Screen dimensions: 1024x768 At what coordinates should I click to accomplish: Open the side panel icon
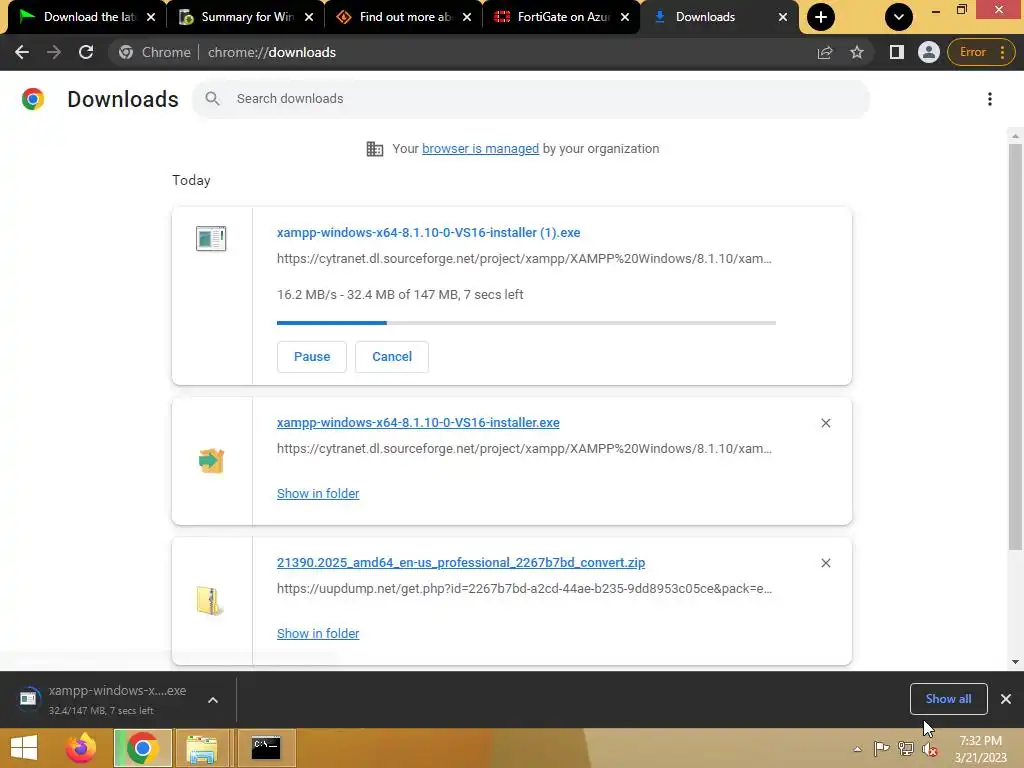point(897,52)
